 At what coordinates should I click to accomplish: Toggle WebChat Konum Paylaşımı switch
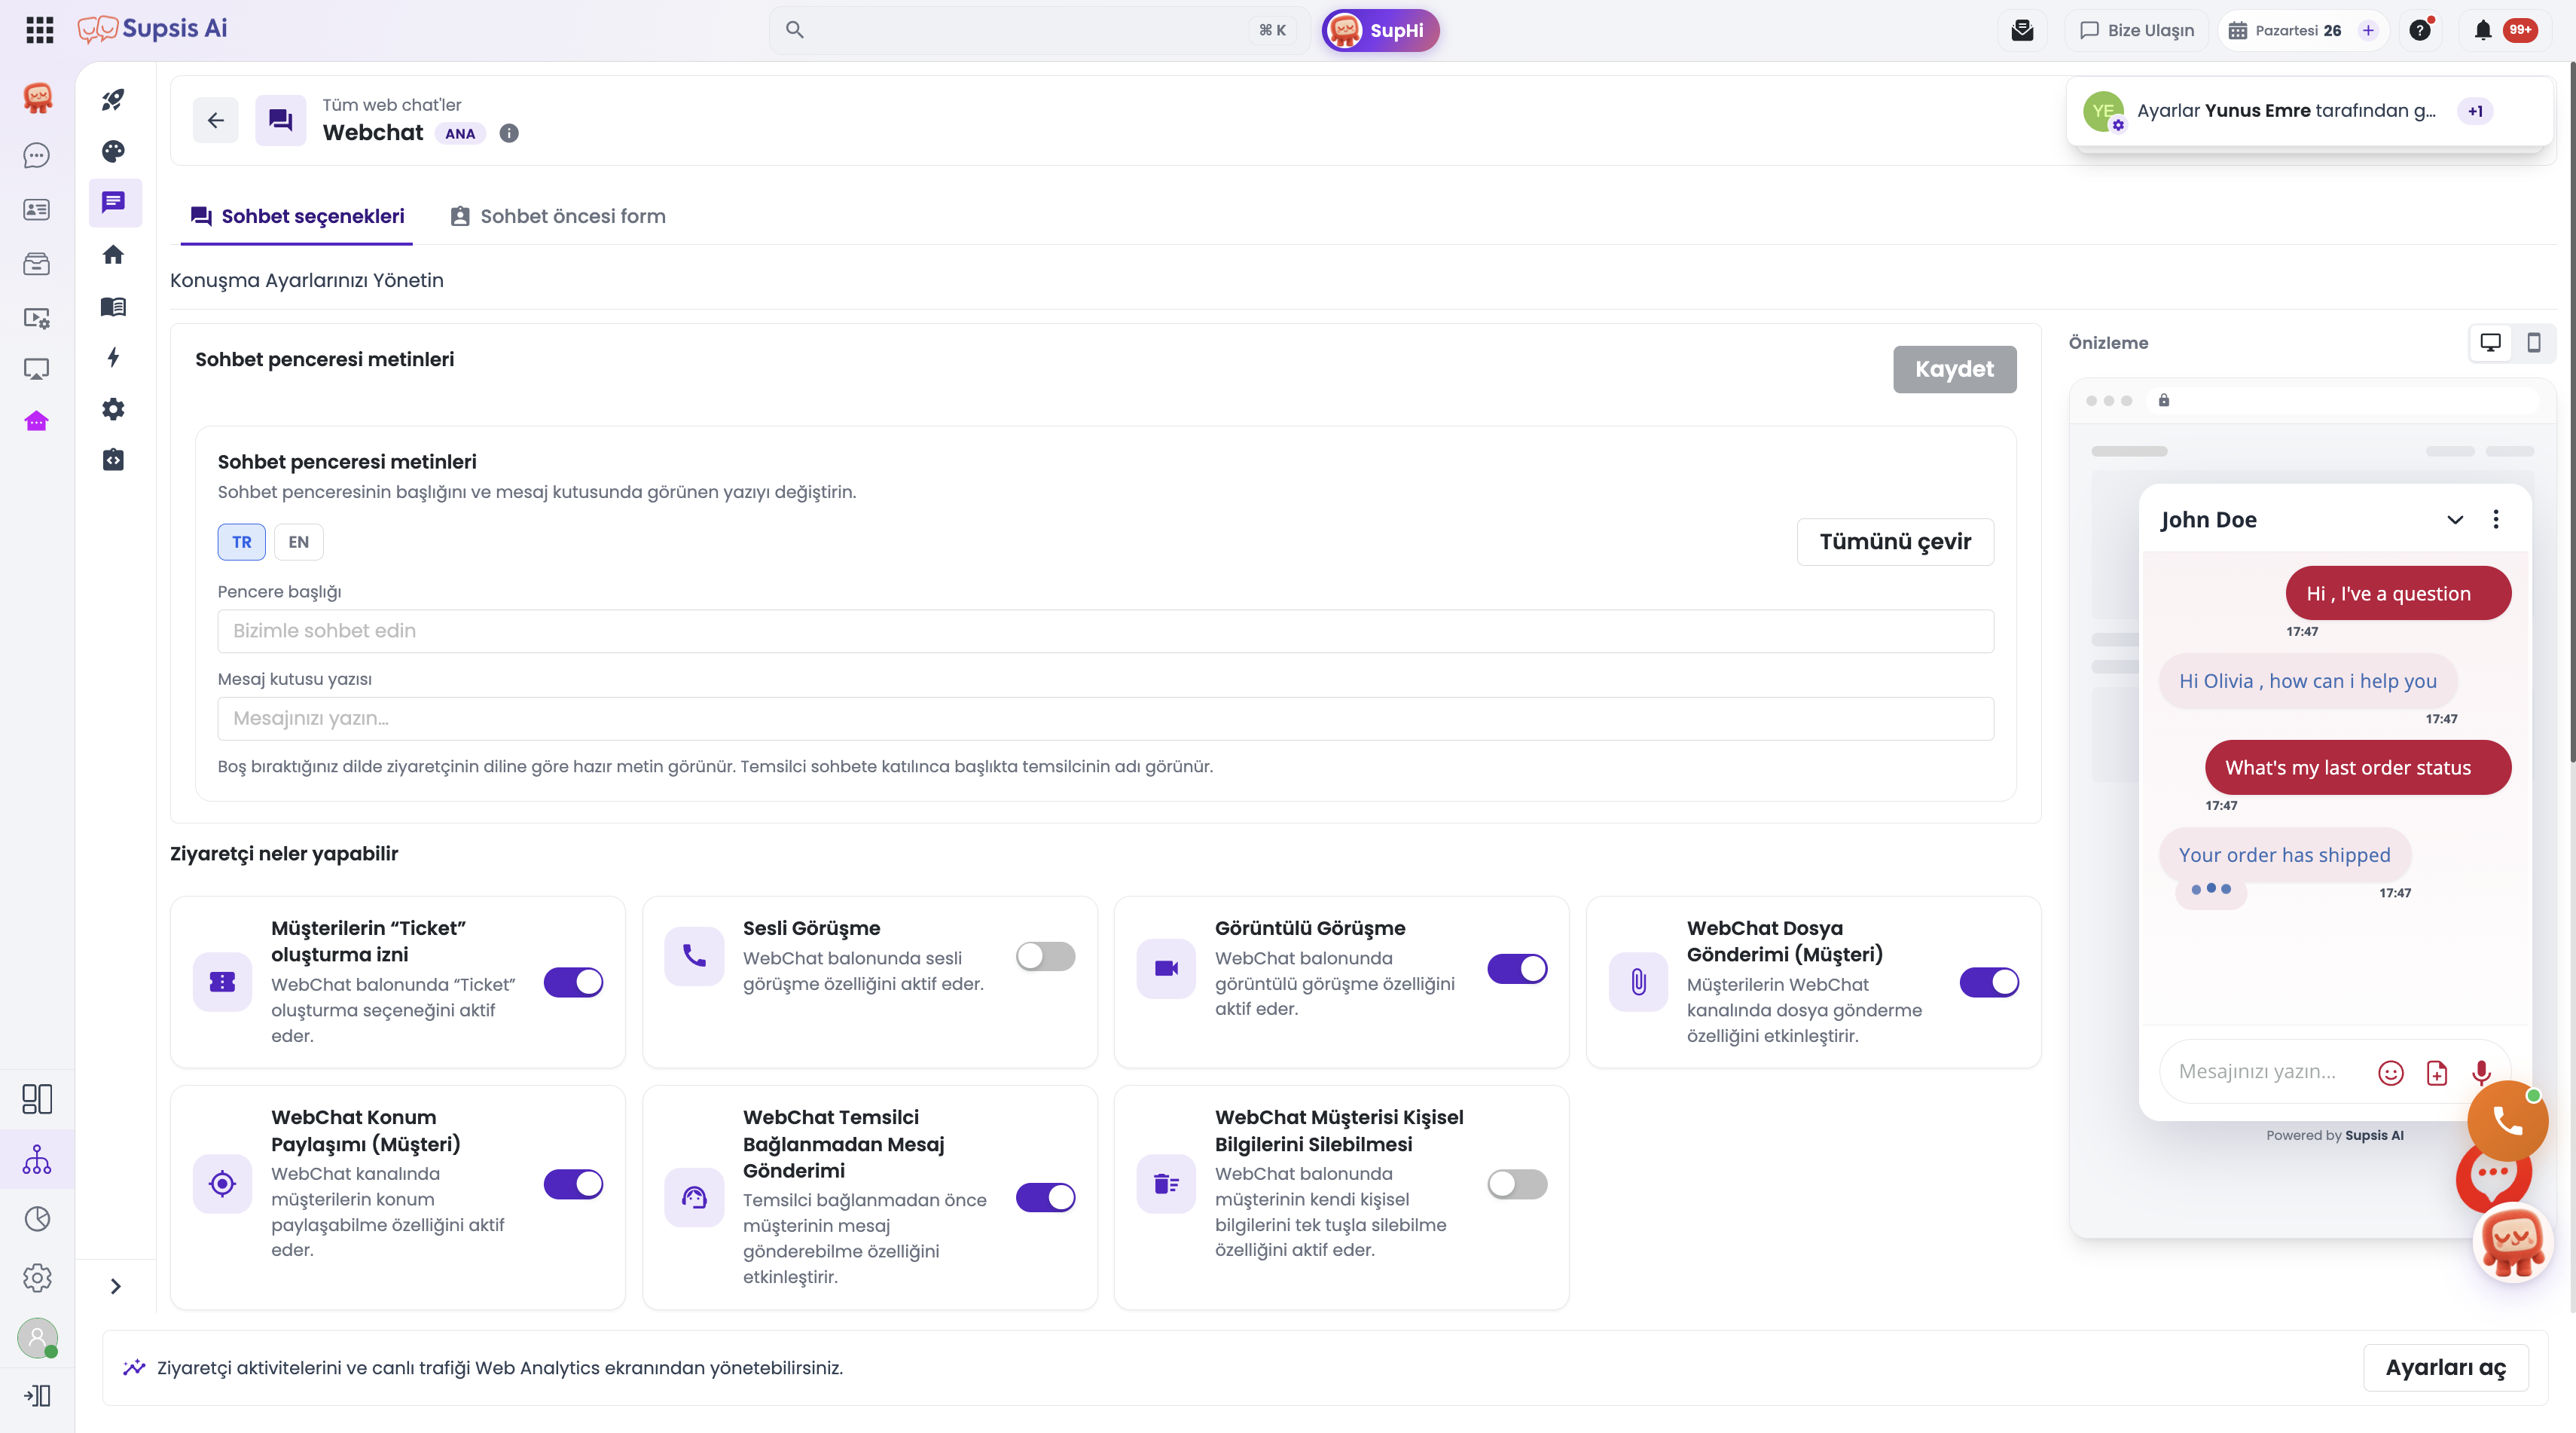(574, 1184)
